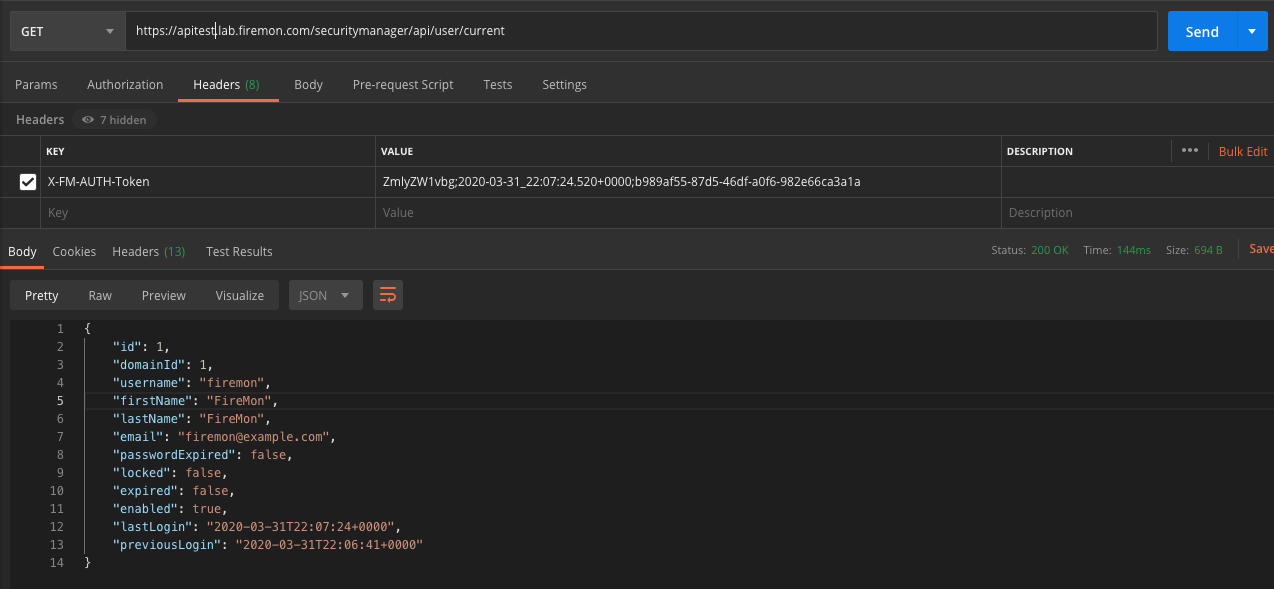Viewport: 1274px width, 589px height.
Task: Open the GET method dropdown
Action: (x=67, y=31)
